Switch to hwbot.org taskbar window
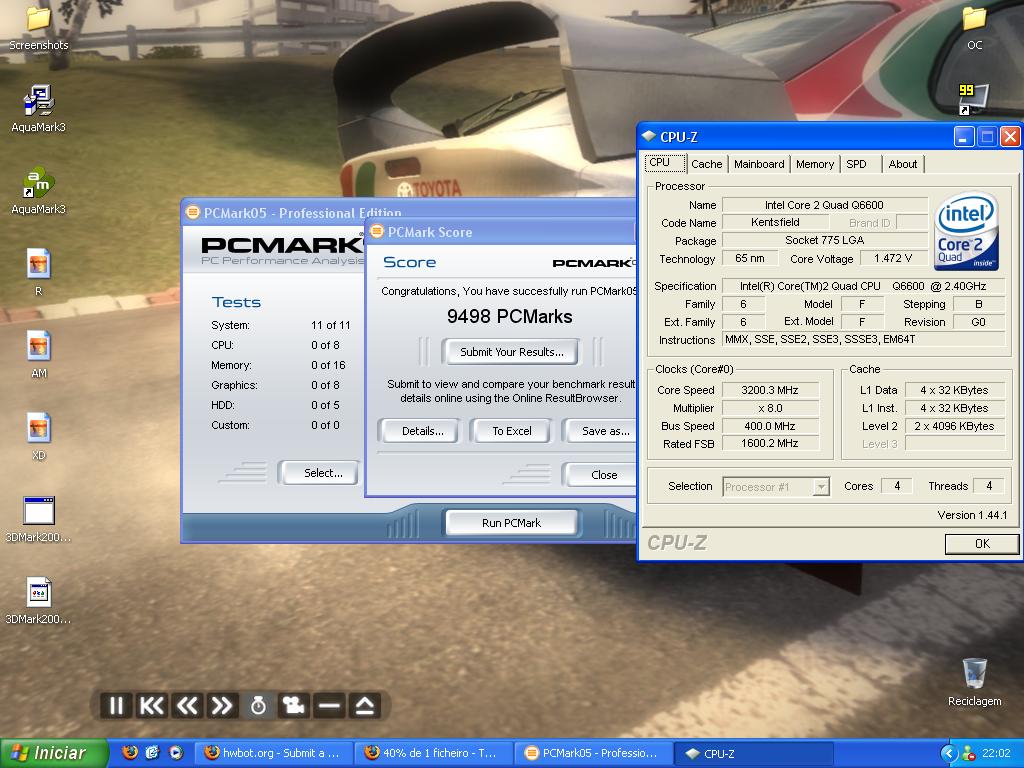This screenshot has width=1024, height=768. (273, 753)
